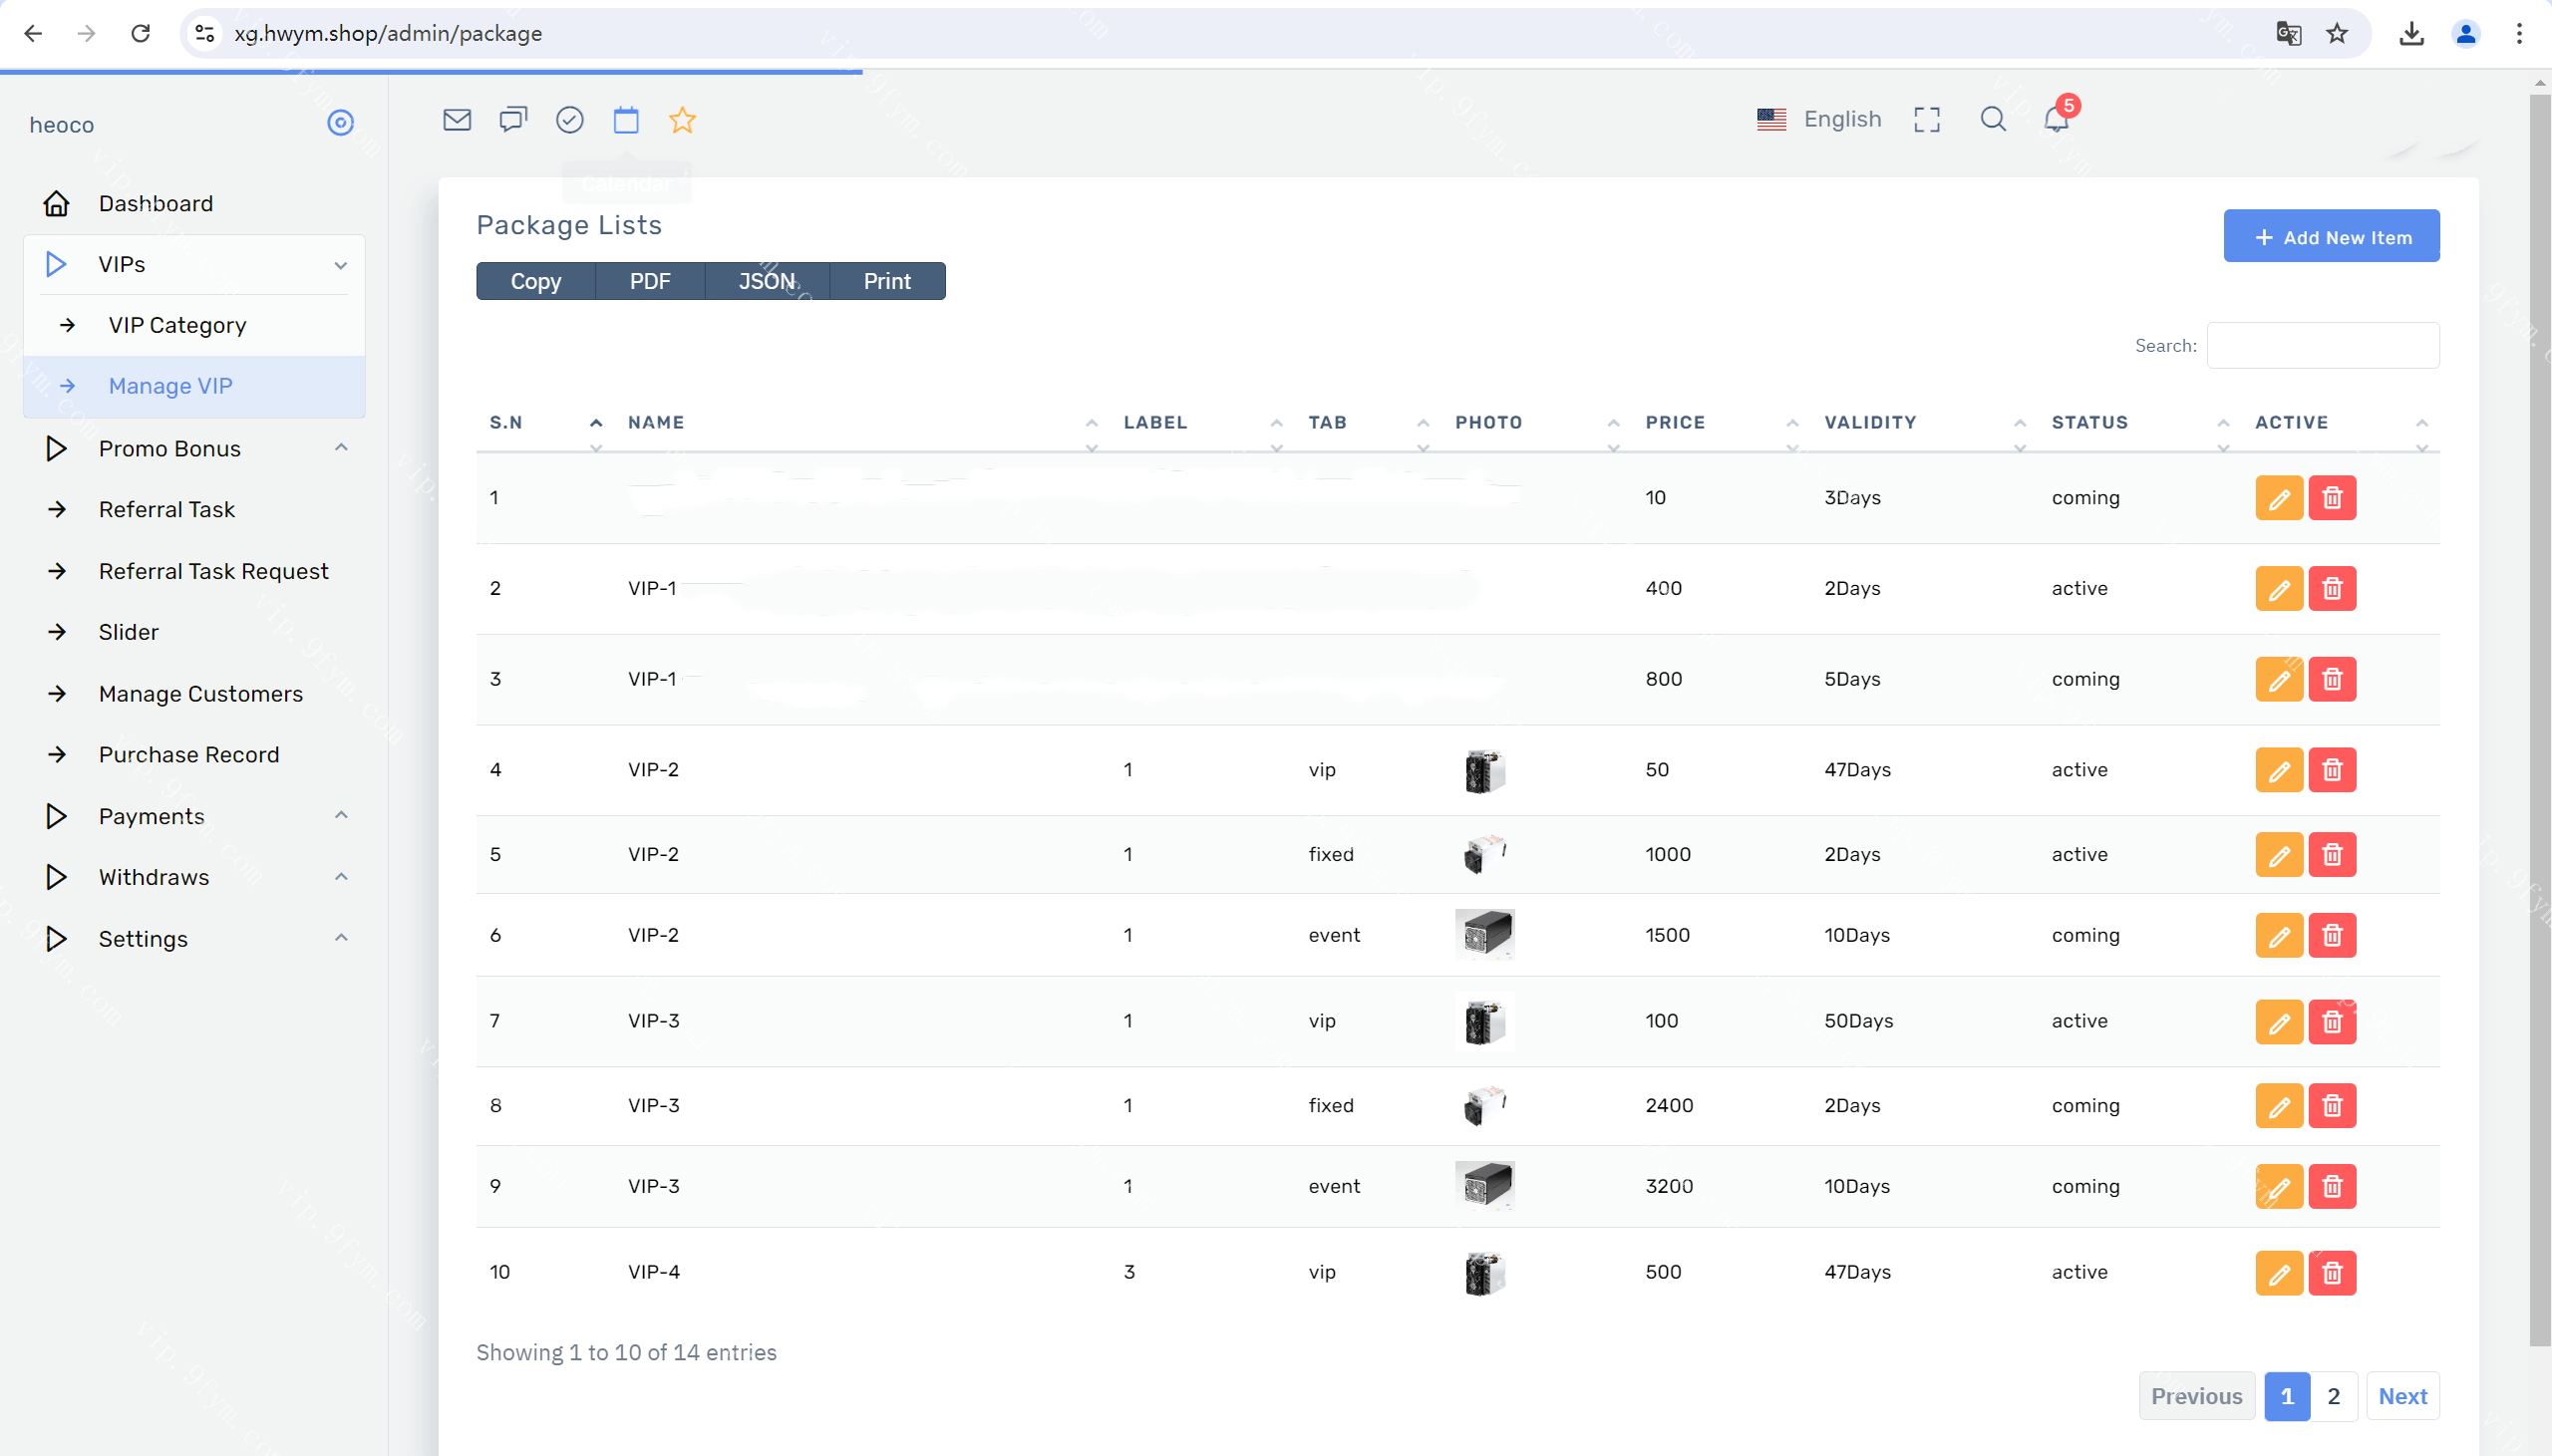Delete the VIP-2 event package
Viewport: 2552px width, 1456px height.
pyautogui.click(x=2332, y=935)
